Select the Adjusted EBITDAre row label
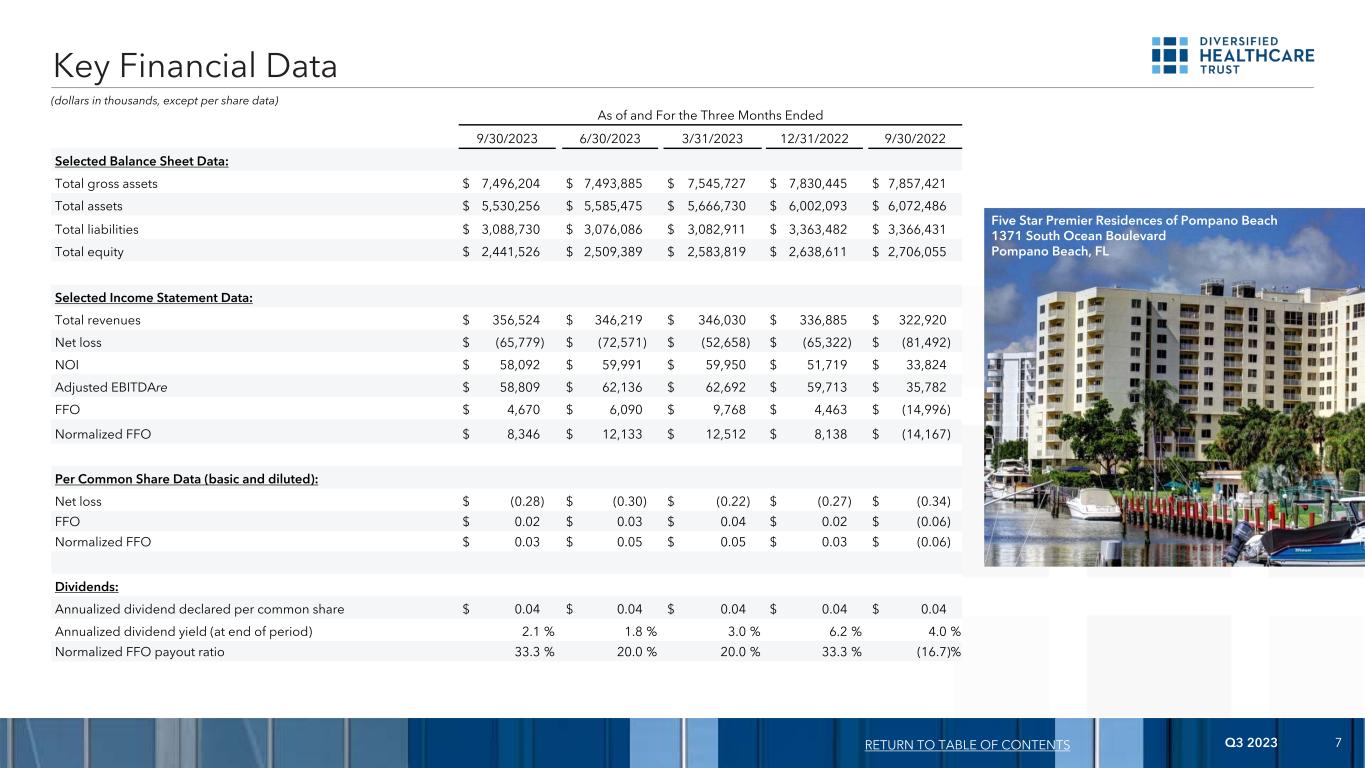 point(111,388)
